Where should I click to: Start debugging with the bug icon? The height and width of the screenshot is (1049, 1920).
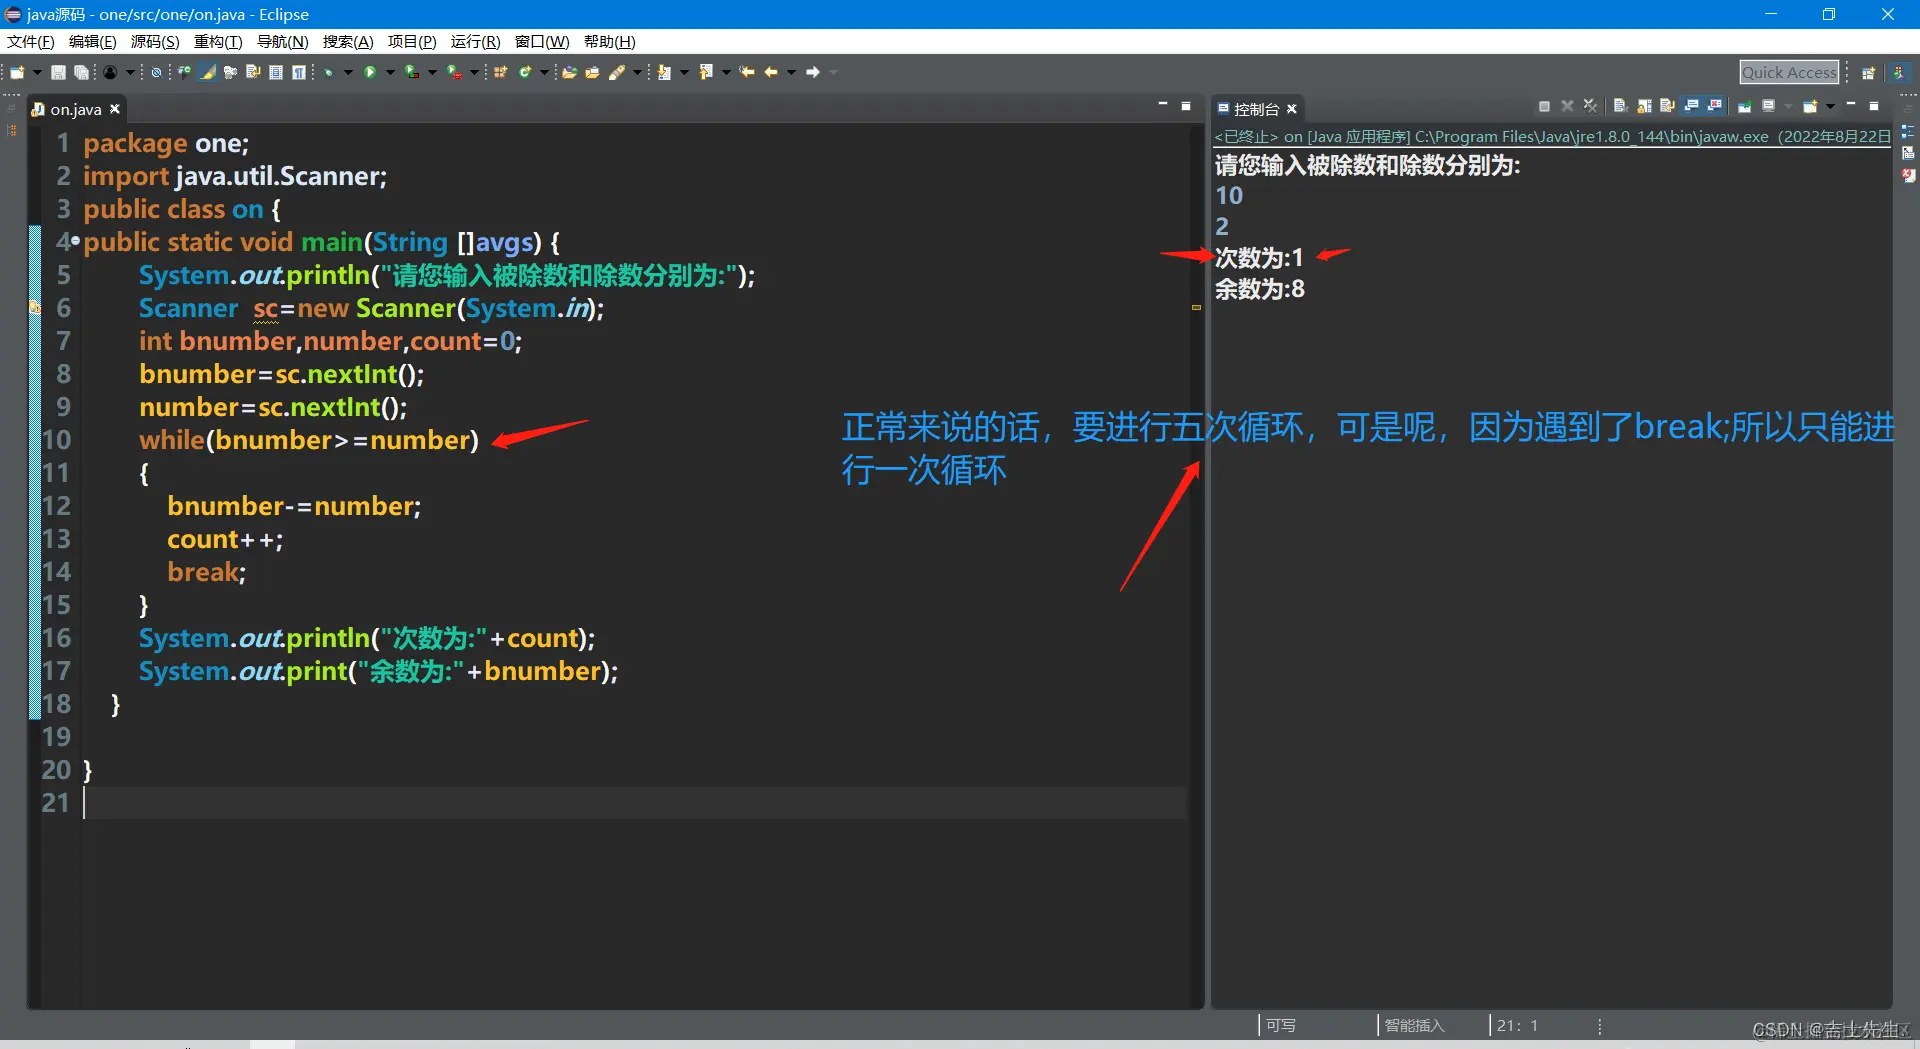point(328,72)
